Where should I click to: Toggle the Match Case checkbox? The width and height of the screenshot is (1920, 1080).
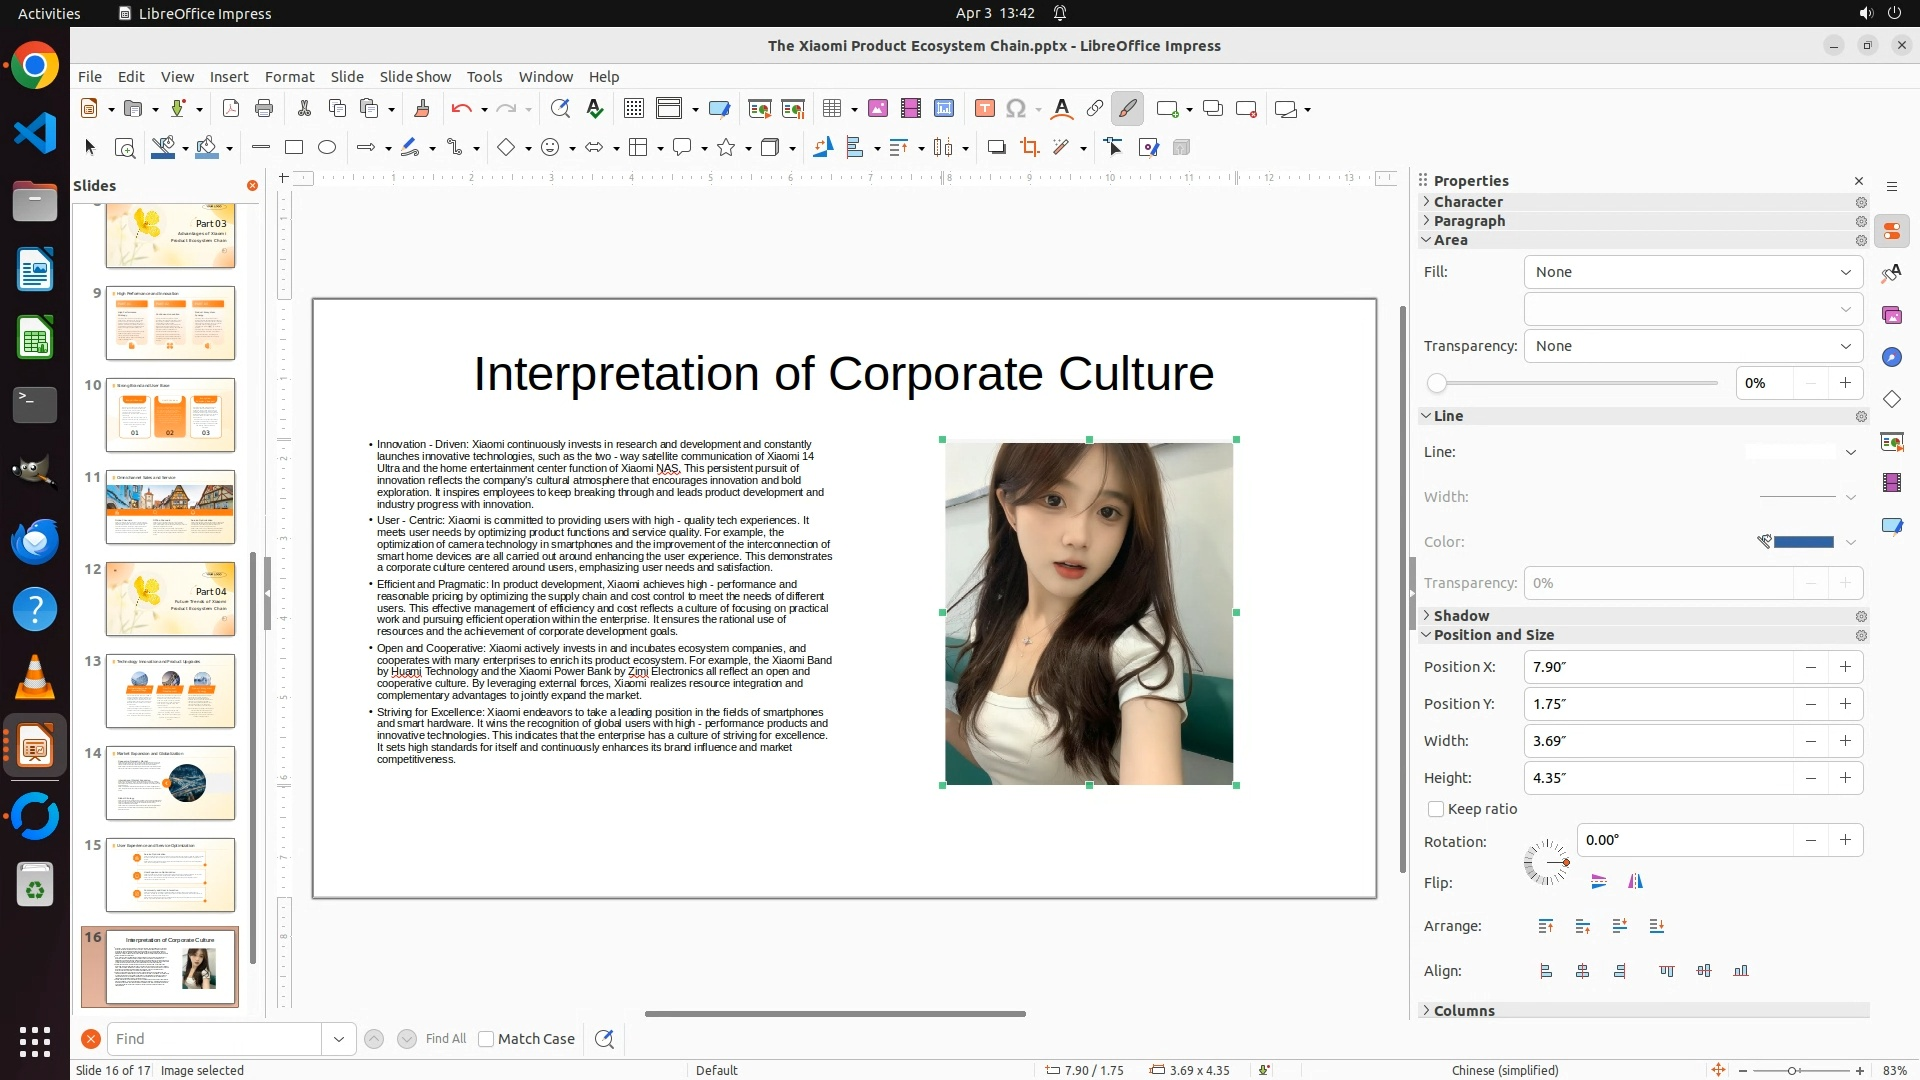click(486, 1039)
